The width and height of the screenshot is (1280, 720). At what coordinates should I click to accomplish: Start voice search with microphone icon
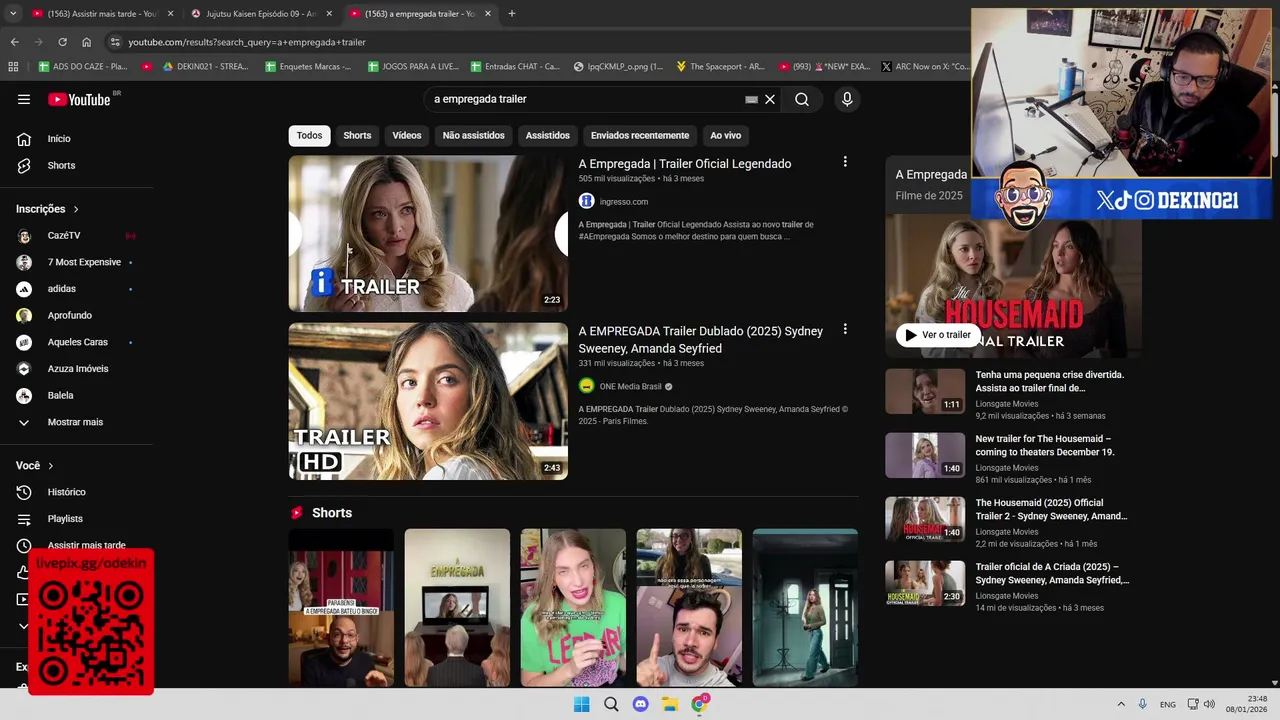pos(847,99)
